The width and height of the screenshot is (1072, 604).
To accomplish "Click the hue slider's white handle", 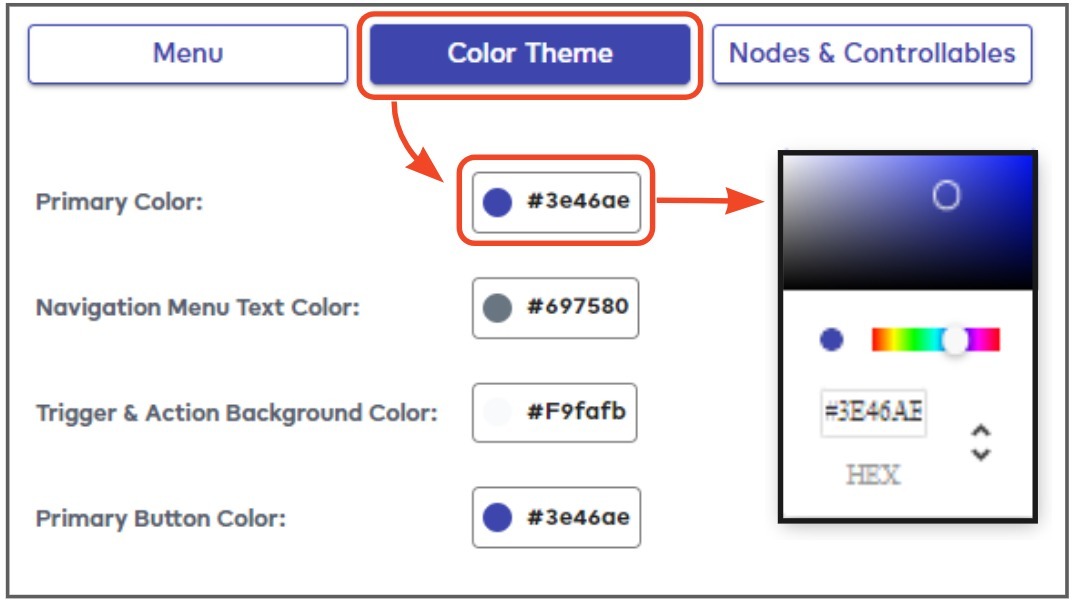I will point(956,340).
